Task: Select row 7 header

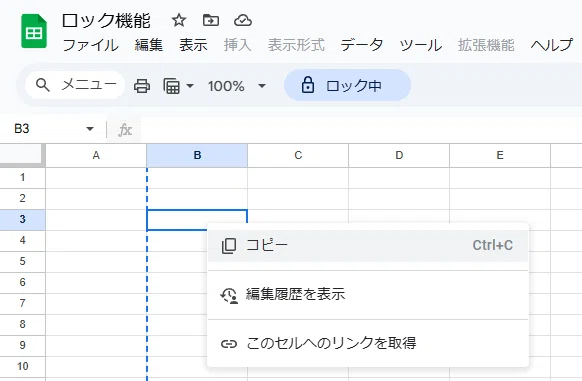Action: click(x=23, y=303)
